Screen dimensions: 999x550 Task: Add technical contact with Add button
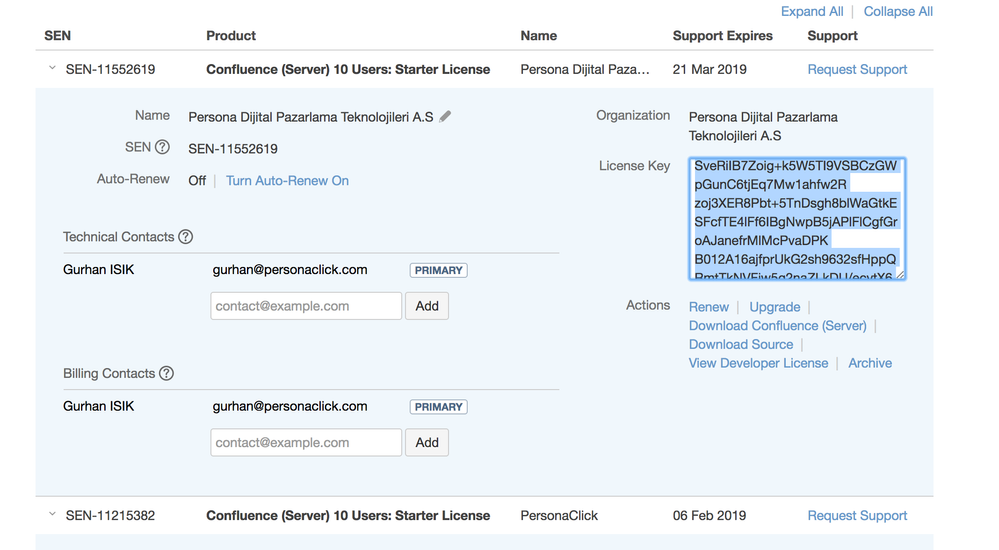tap(427, 306)
